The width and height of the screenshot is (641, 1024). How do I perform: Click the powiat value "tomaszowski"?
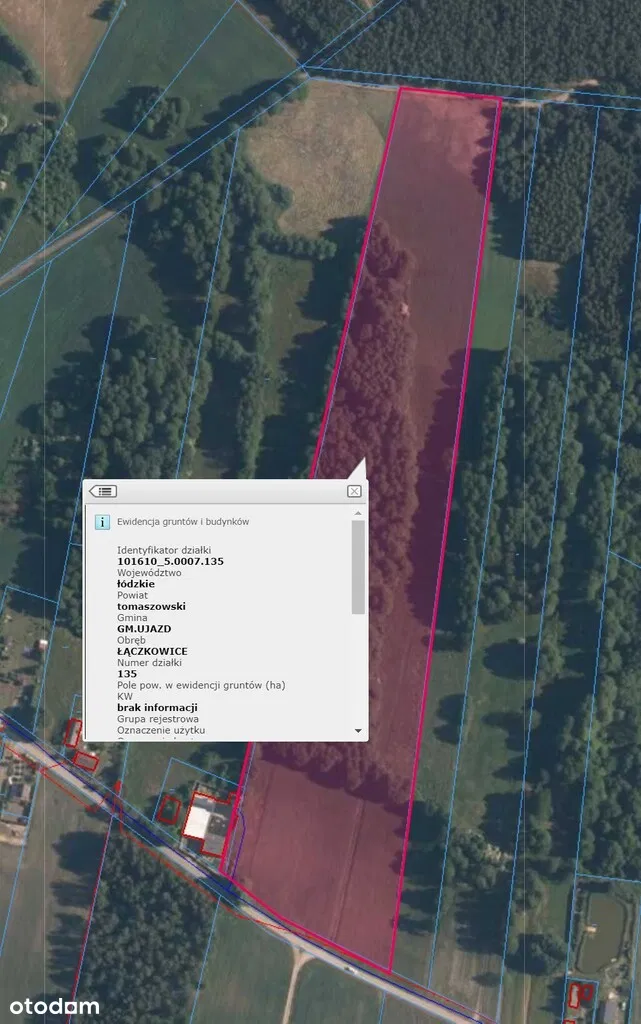tap(151, 606)
